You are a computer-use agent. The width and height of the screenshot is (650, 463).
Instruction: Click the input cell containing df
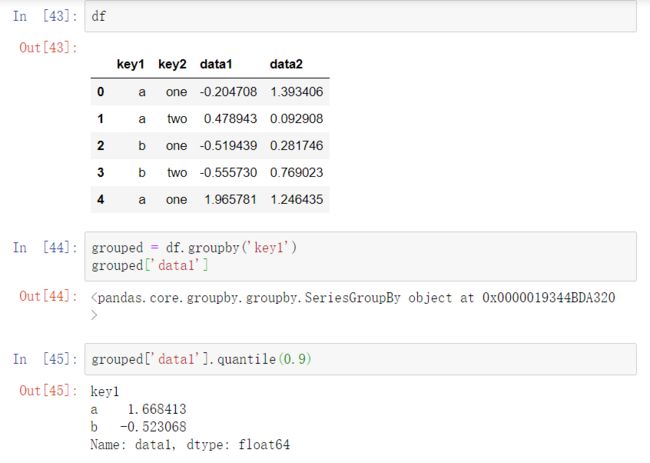[x=360, y=17]
